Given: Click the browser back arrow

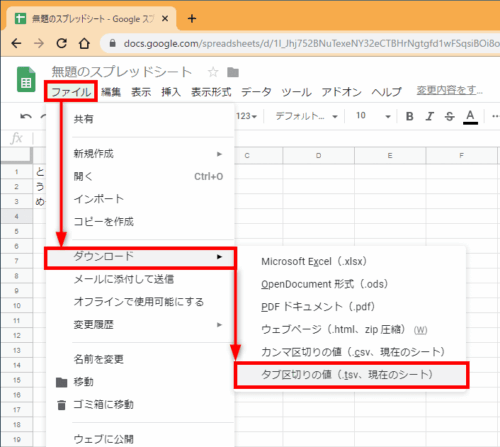Looking at the screenshot, I should (16, 43).
